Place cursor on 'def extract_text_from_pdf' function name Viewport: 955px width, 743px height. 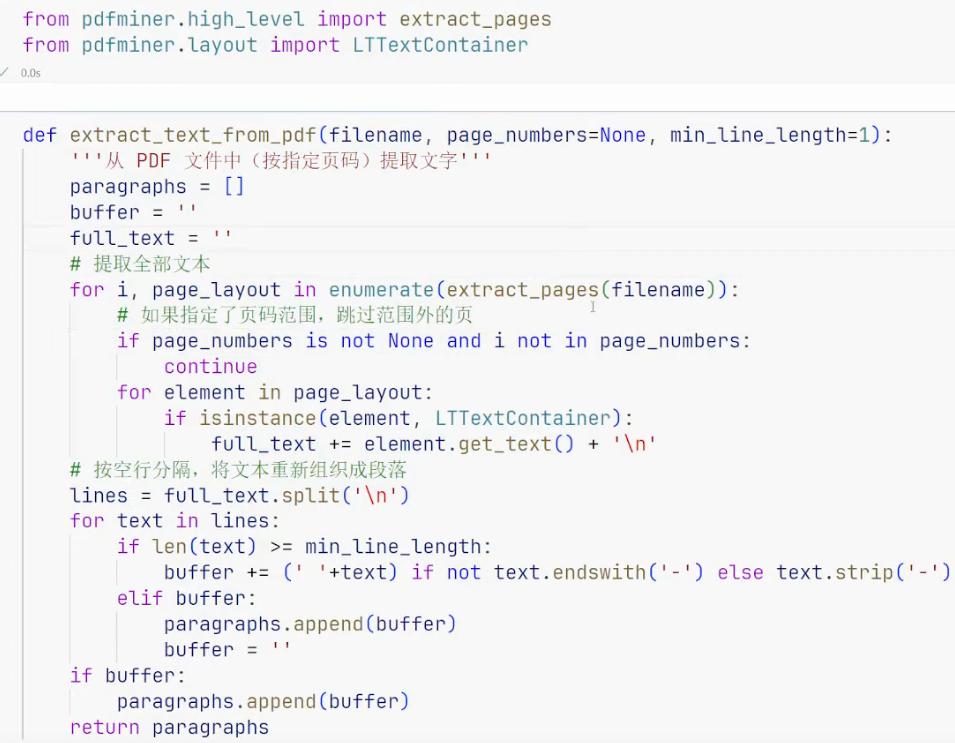click(193, 135)
